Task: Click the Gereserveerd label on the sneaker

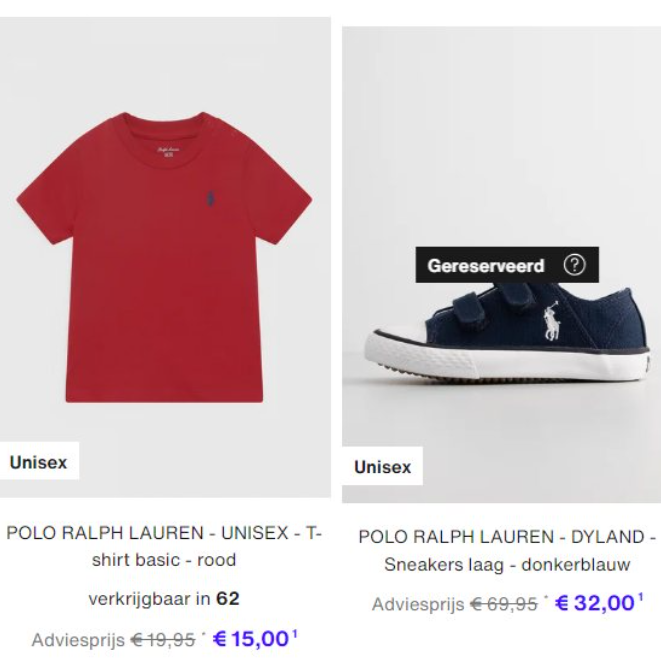Action: (x=486, y=265)
